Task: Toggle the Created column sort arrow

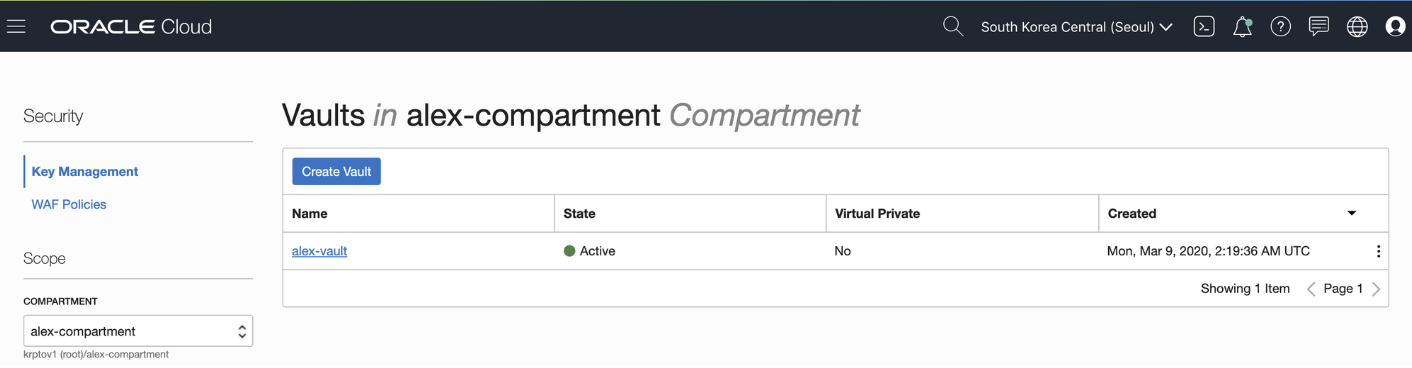Action: (x=1352, y=213)
